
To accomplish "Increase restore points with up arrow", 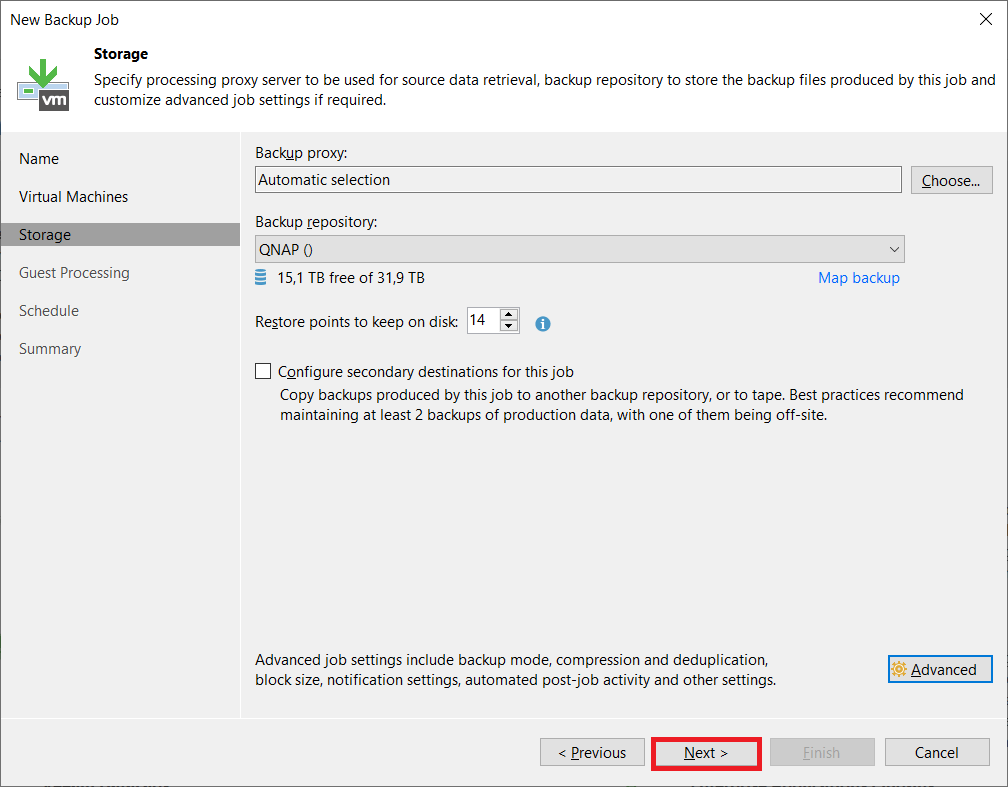I will pyautogui.click(x=509, y=315).
